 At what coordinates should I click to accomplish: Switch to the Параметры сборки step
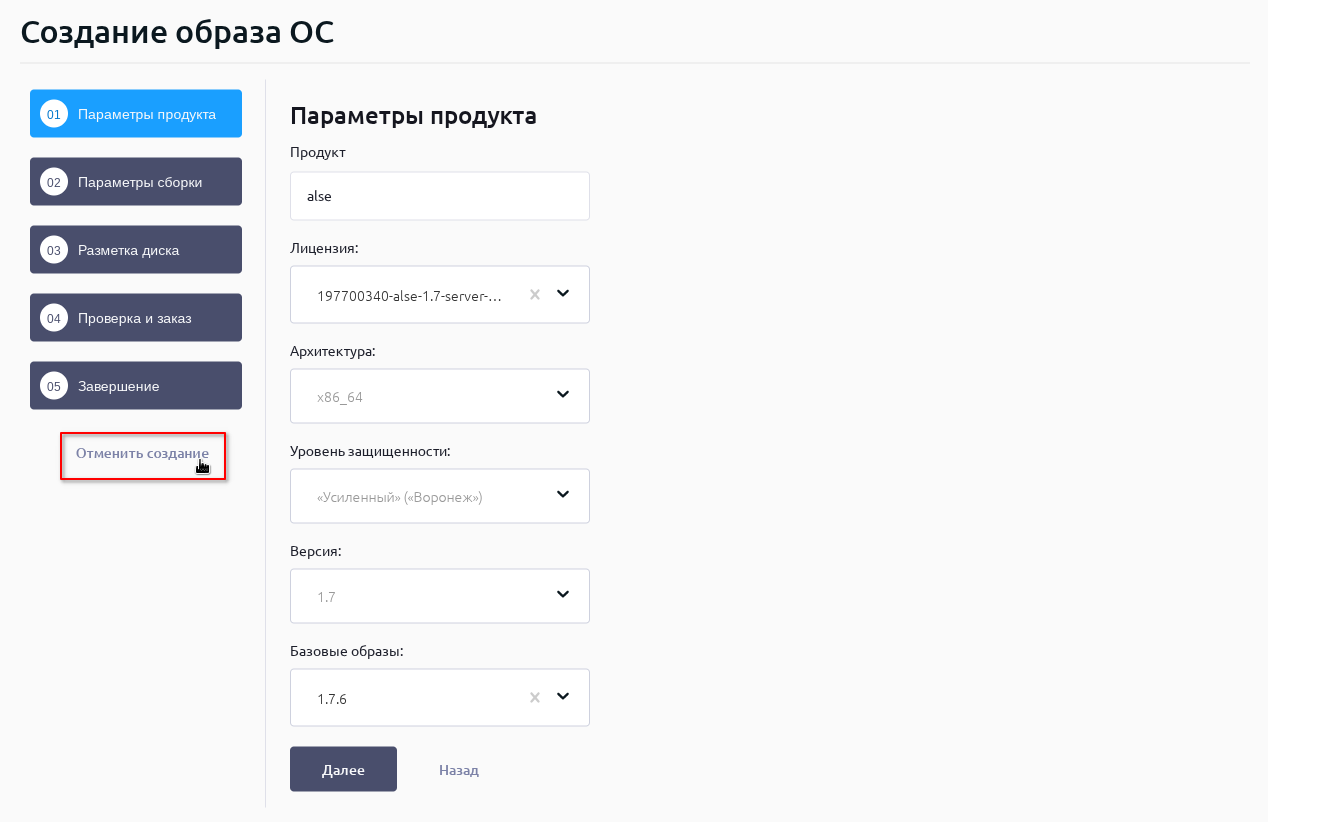140,182
